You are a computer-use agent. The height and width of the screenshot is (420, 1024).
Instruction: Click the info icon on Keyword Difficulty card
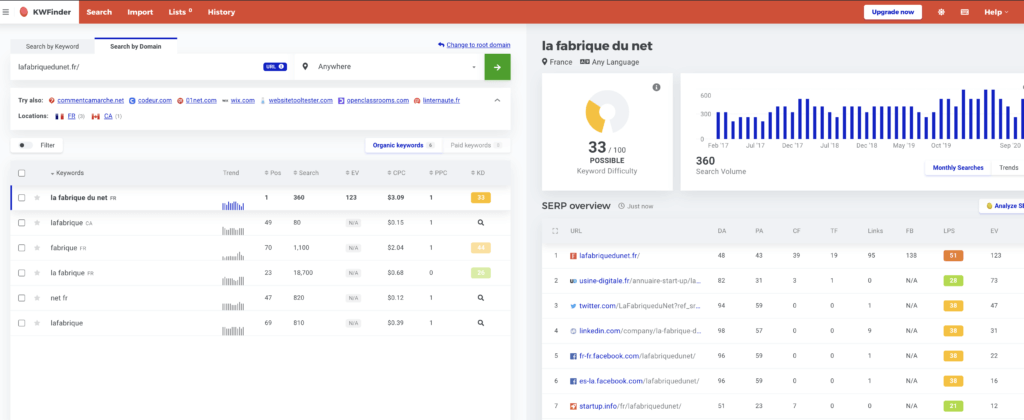click(656, 88)
